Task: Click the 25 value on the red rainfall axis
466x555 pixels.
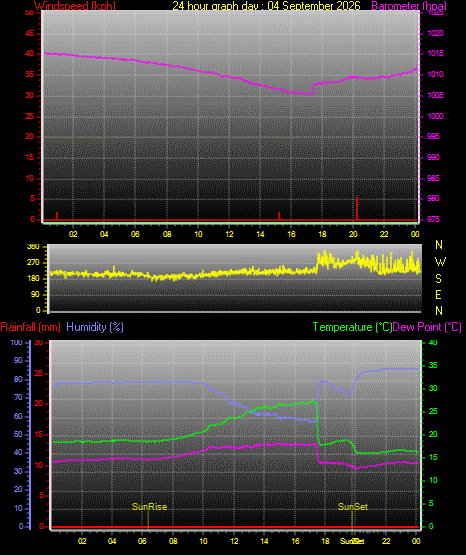Action: (39, 373)
